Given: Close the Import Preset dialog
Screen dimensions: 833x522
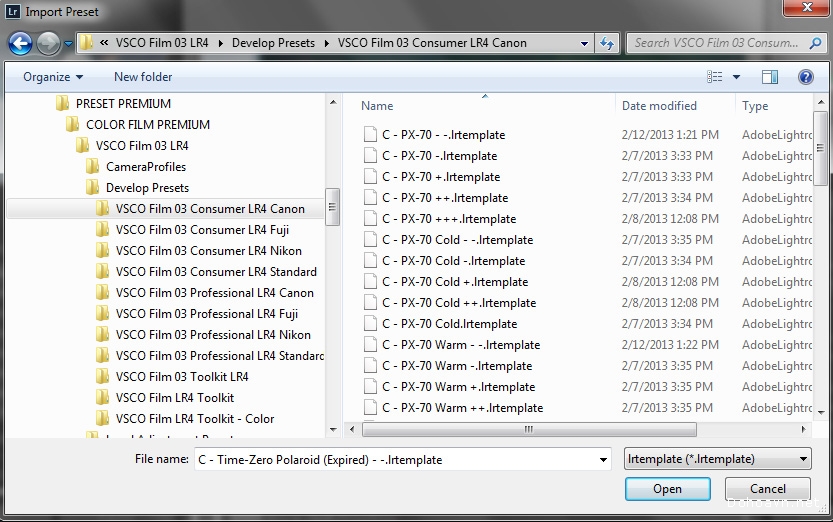Looking at the screenshot, I should [x=806, y=7].
